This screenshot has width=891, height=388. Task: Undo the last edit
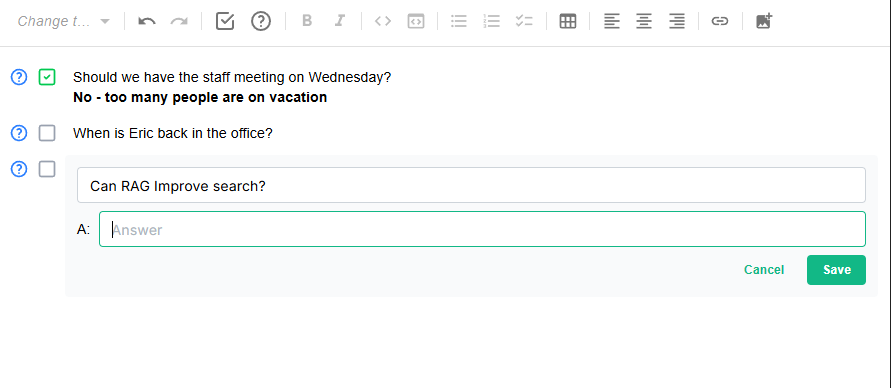pos(147,22)
